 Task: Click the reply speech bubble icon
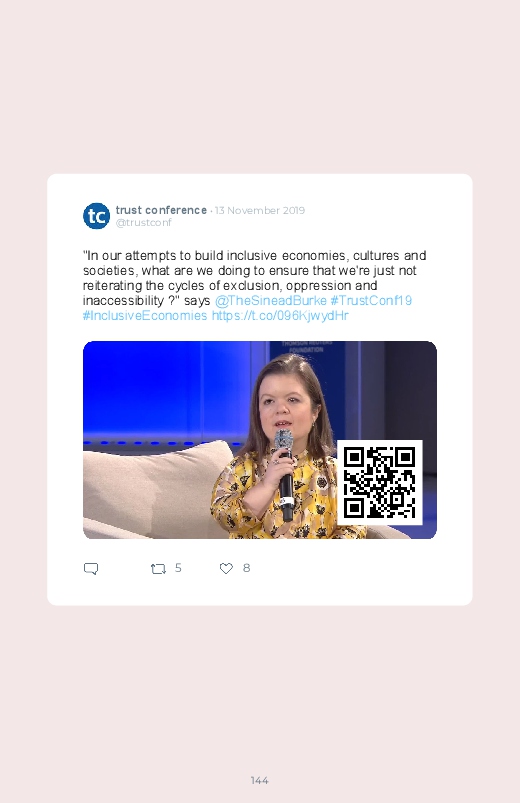pos(91,568)
